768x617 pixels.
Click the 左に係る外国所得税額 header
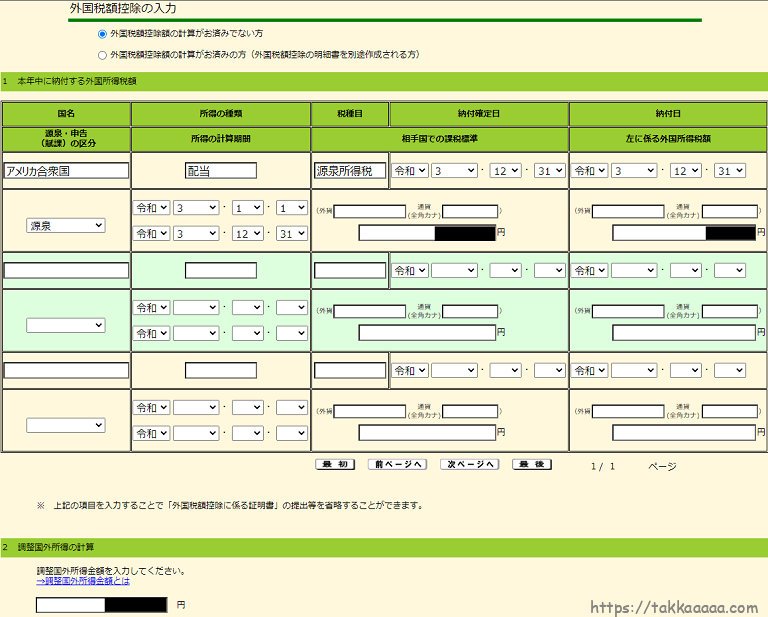[668, 139]
